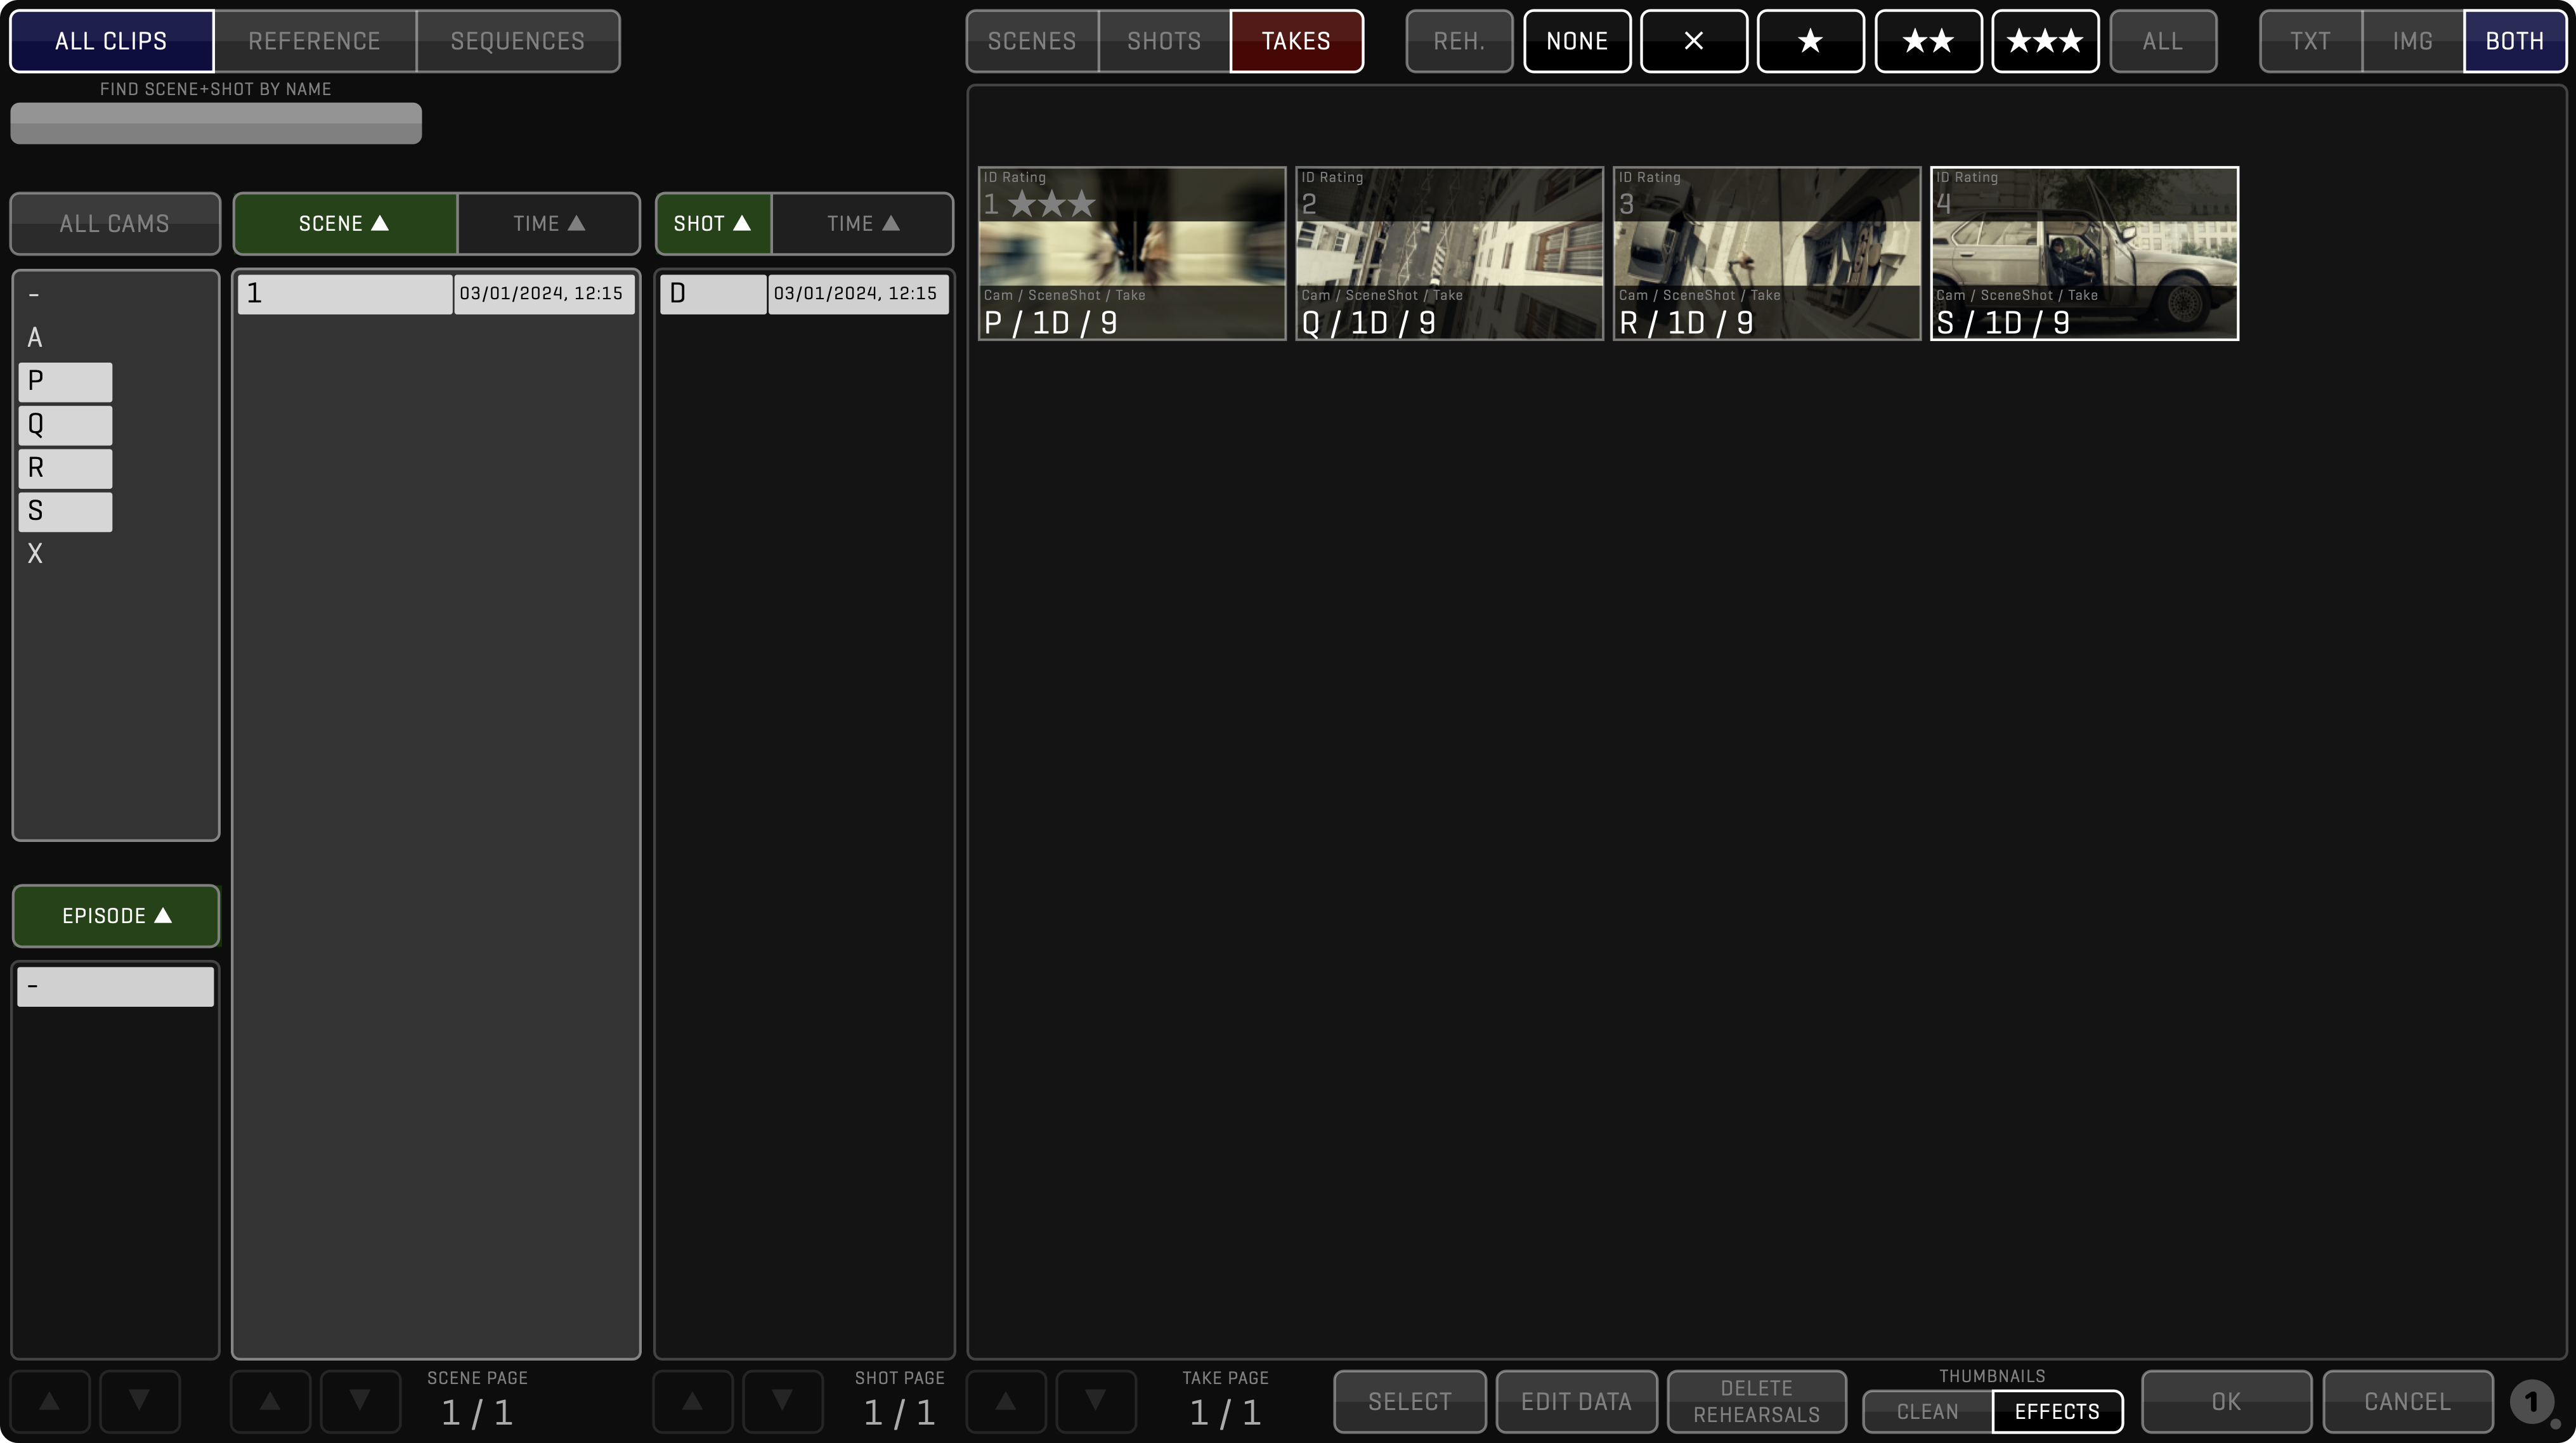Filter takes by two-star rating
The width and height of the screenshot is (2576, 1443).
coord(1928,41)
